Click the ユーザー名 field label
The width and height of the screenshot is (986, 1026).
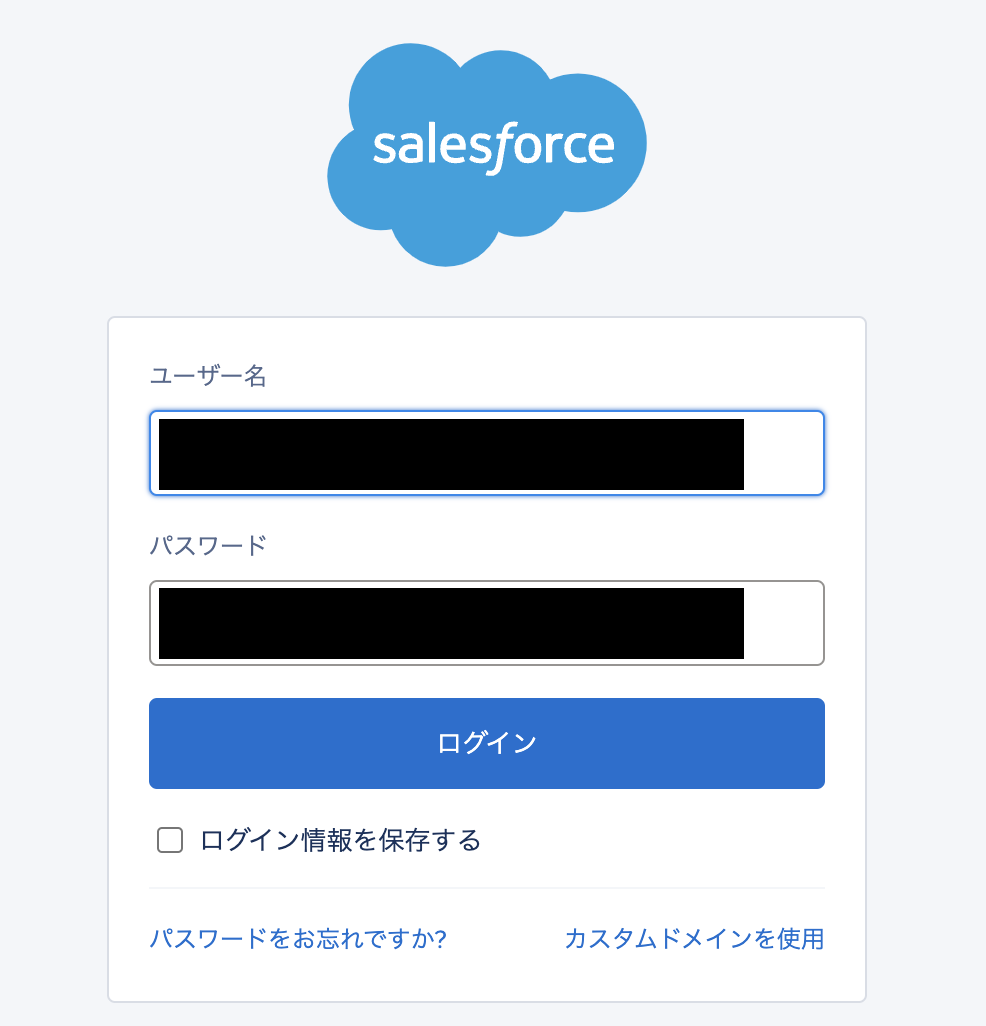pyautogui.click(x=208, y=377)
